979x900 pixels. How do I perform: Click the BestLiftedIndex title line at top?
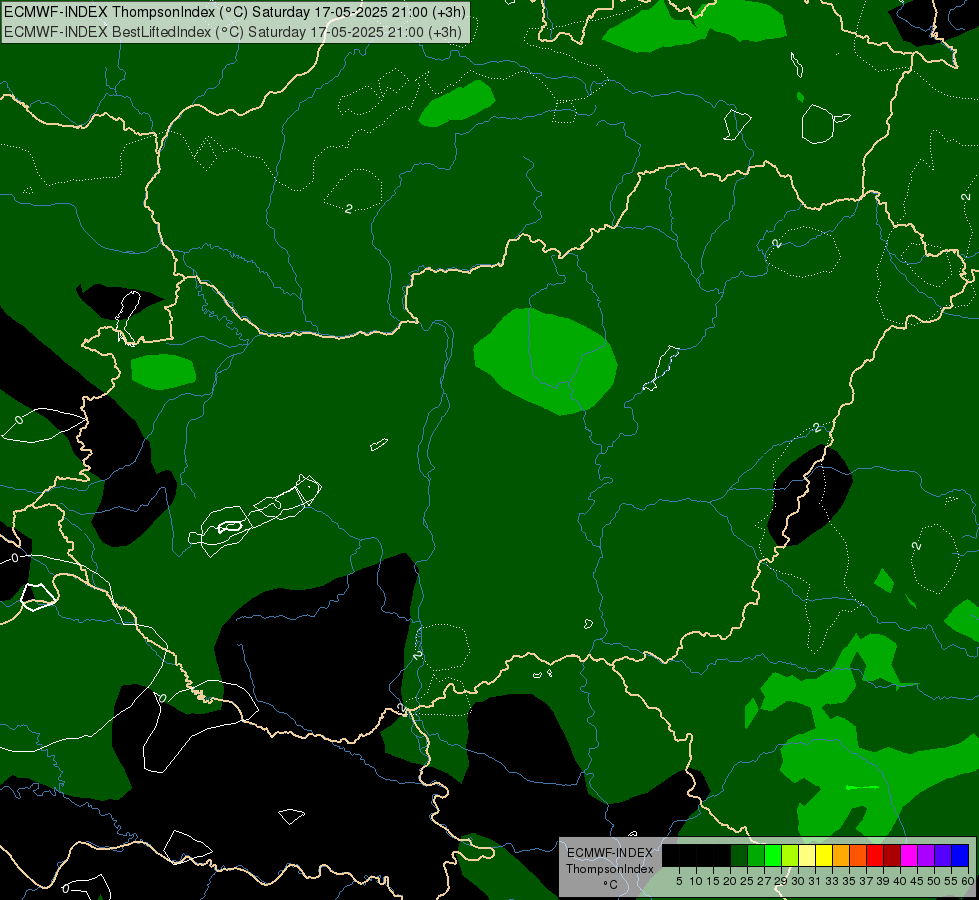coord(233,31)
